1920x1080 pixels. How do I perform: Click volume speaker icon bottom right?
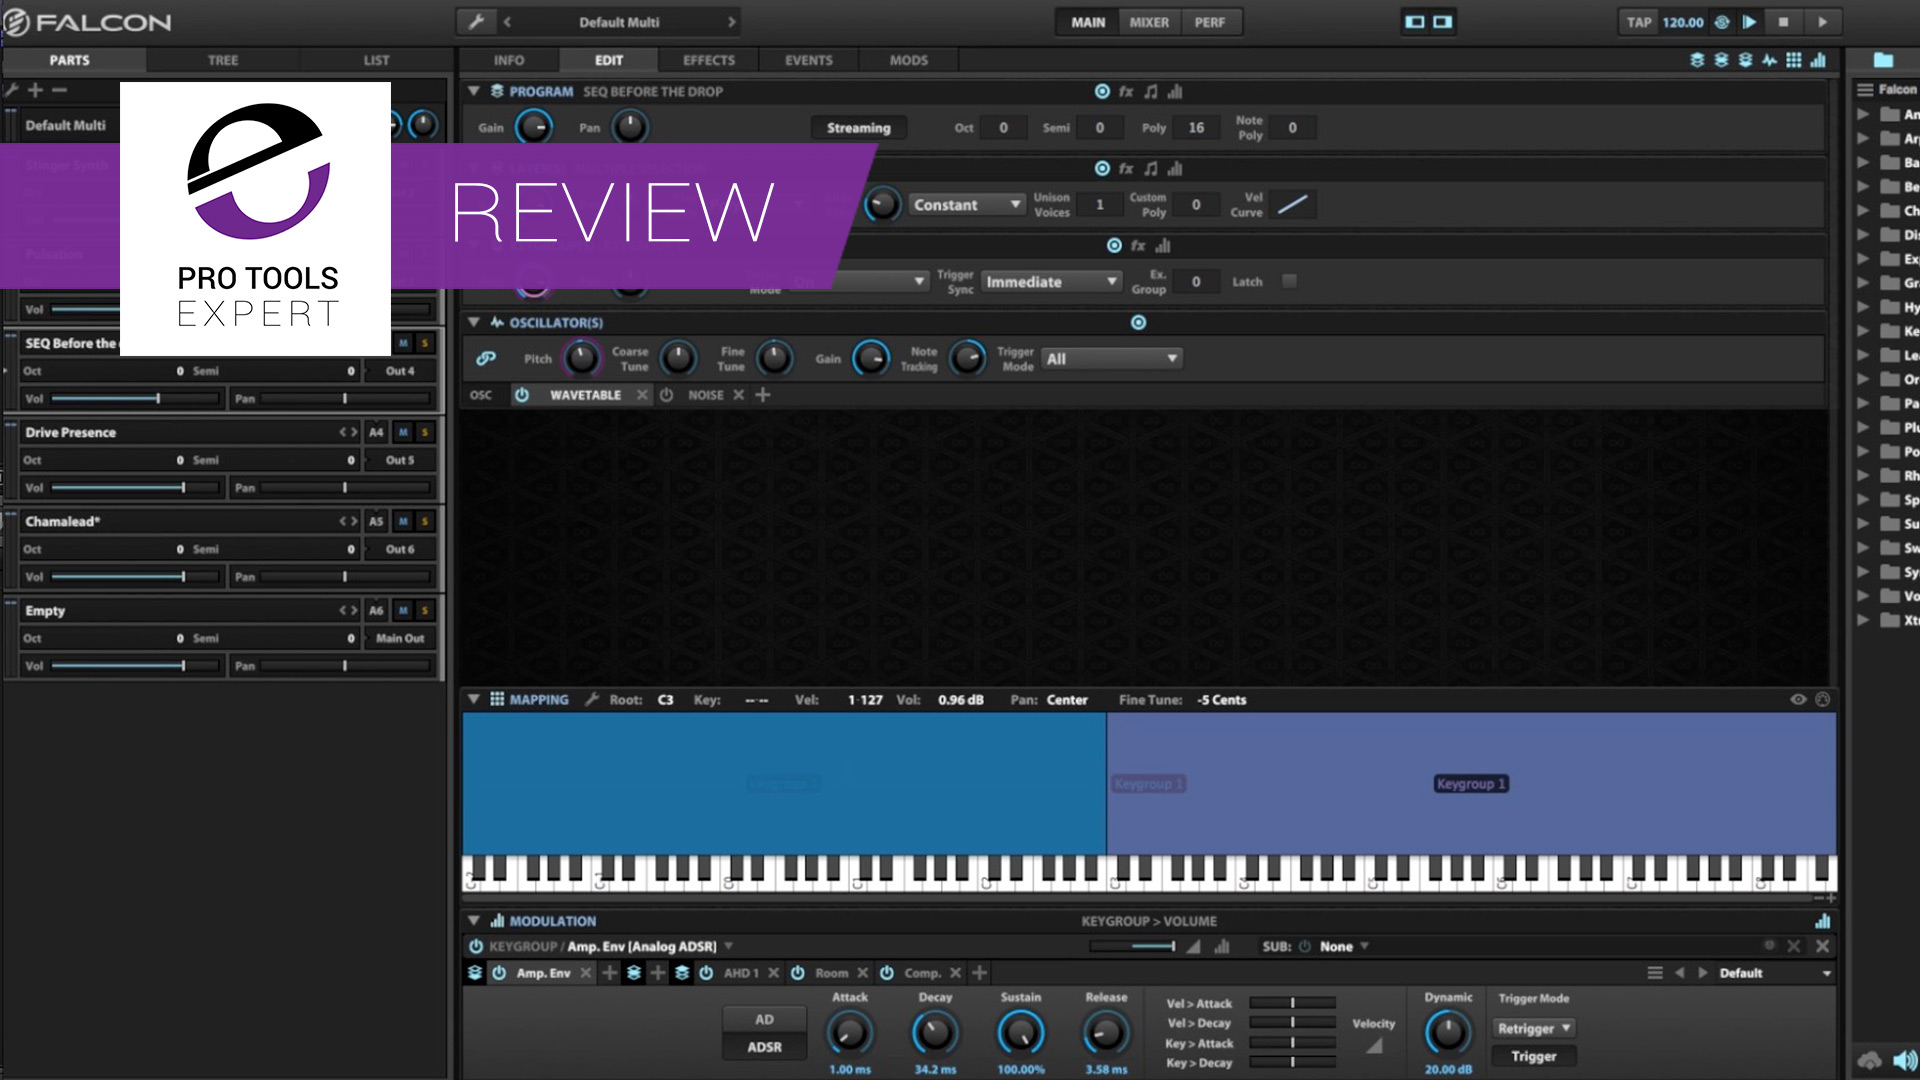click(x=1904, y=1060)
